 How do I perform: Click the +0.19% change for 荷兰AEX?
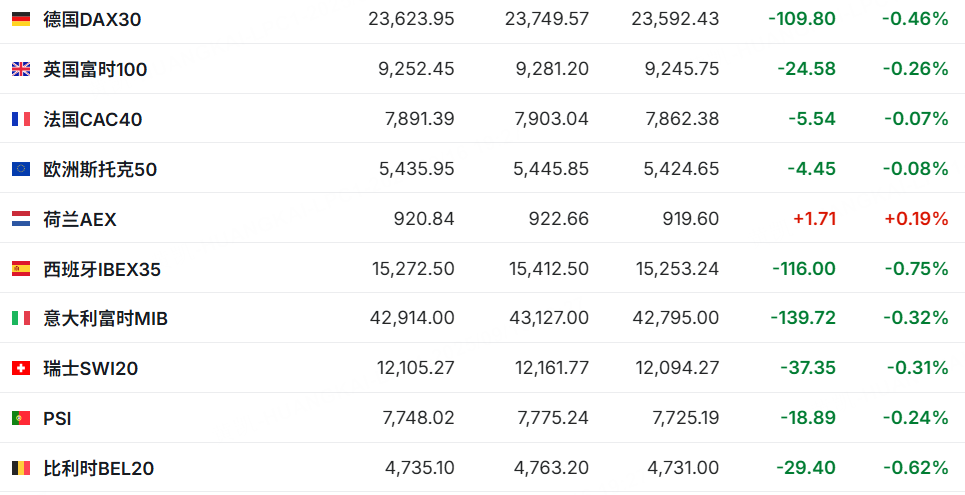click(914, 219)
